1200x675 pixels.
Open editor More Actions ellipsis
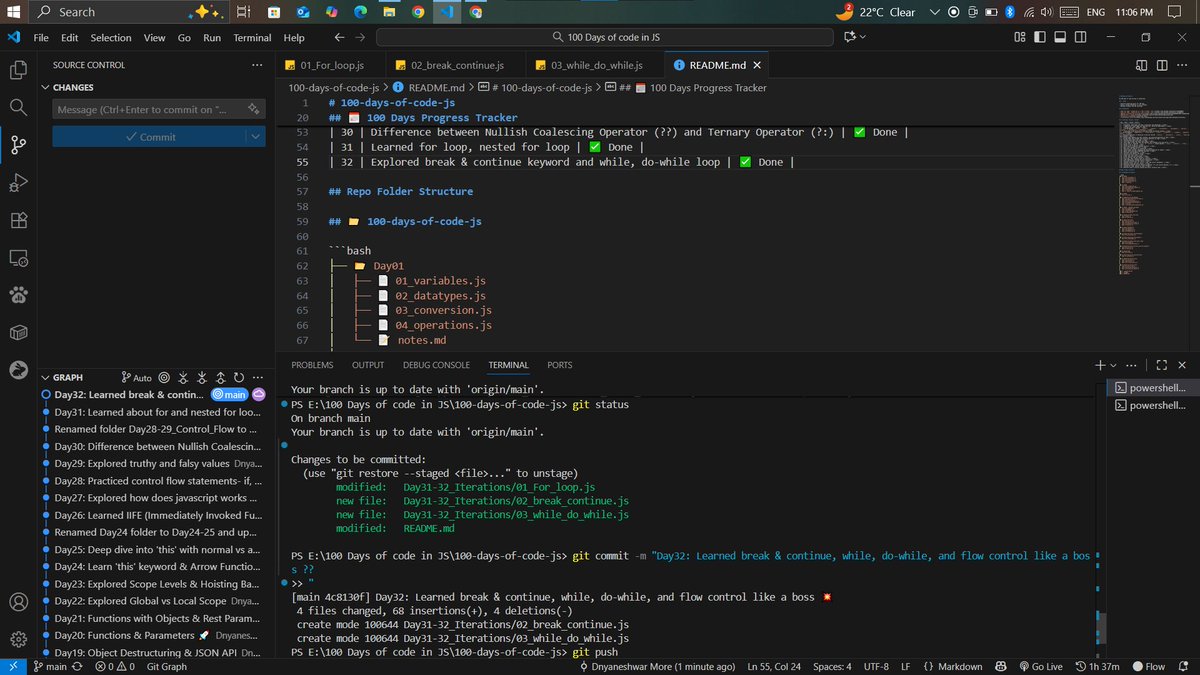1182,65
